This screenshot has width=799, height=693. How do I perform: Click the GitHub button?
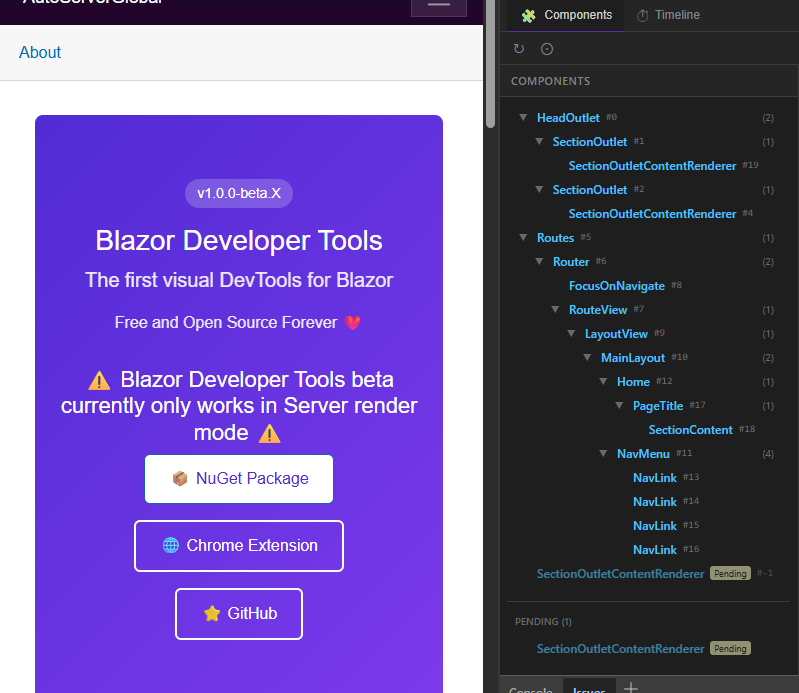pyautogui.click(x=239, y=614)
